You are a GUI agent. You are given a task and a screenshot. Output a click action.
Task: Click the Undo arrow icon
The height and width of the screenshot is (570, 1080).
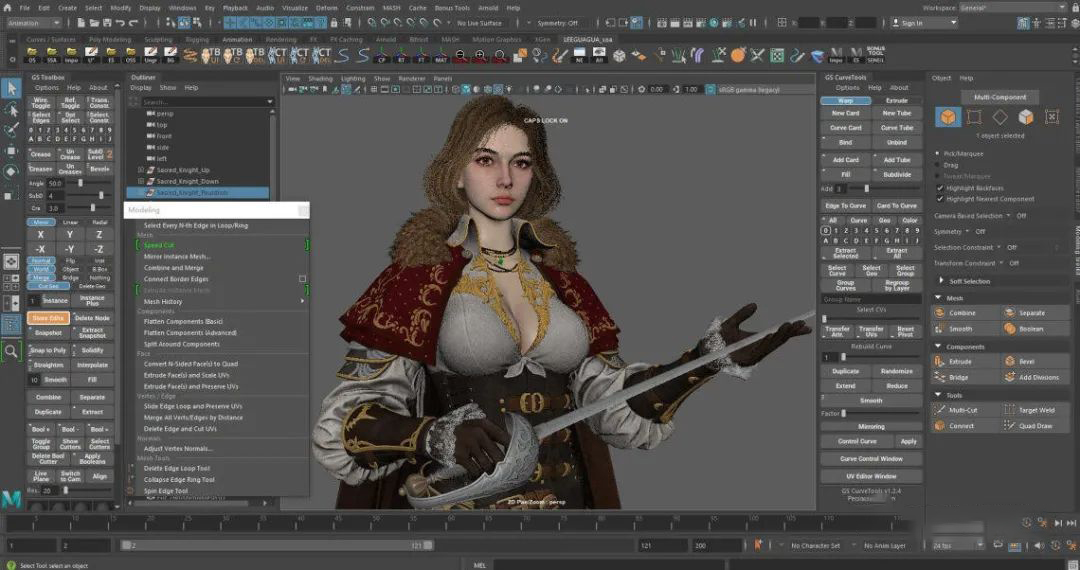tap(121, 23)
